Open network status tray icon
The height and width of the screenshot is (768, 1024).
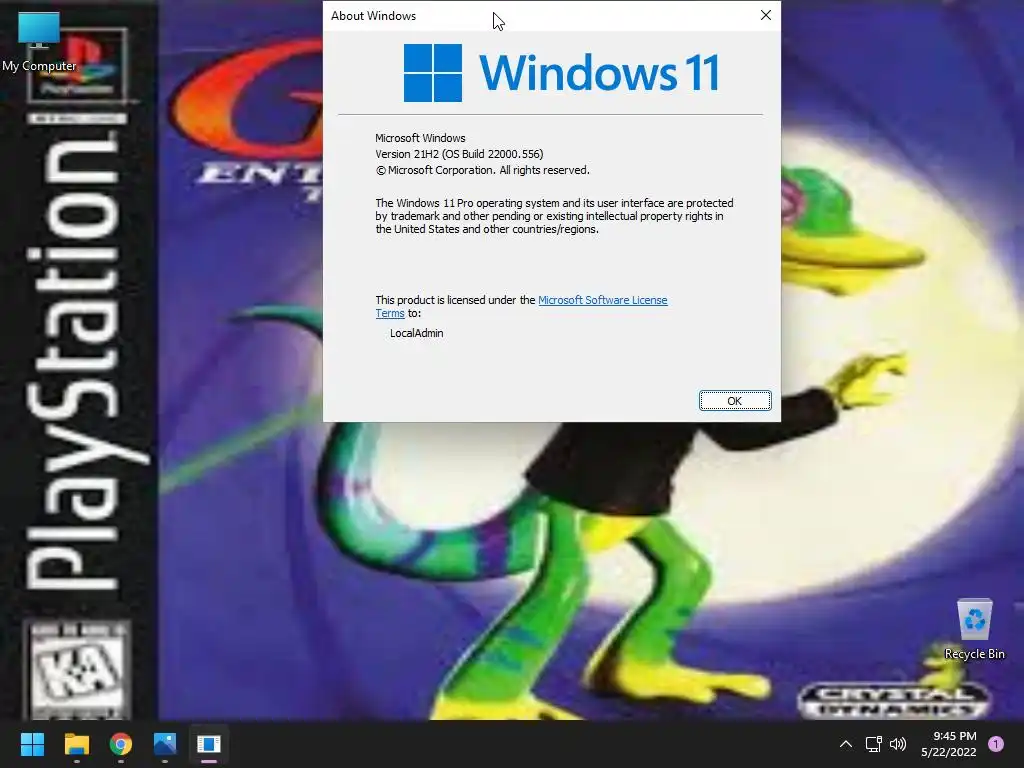pos(873,744)
